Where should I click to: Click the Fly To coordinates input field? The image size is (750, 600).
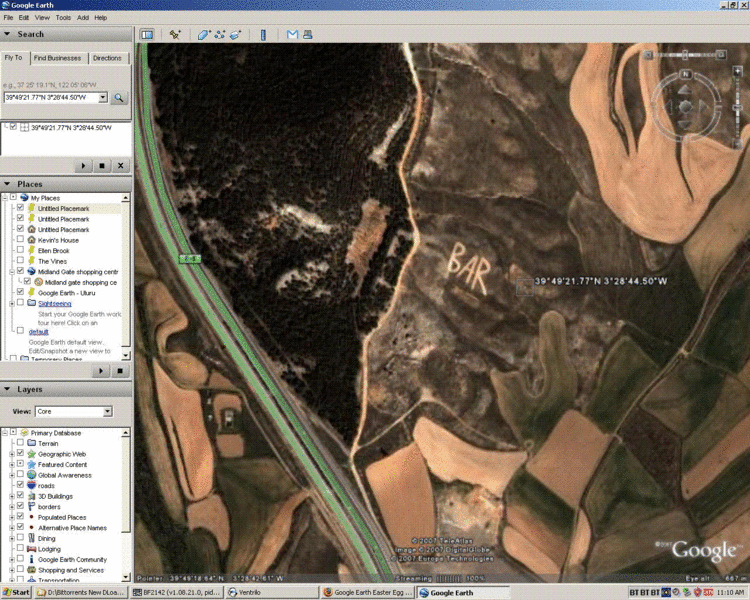pos(51,98)
